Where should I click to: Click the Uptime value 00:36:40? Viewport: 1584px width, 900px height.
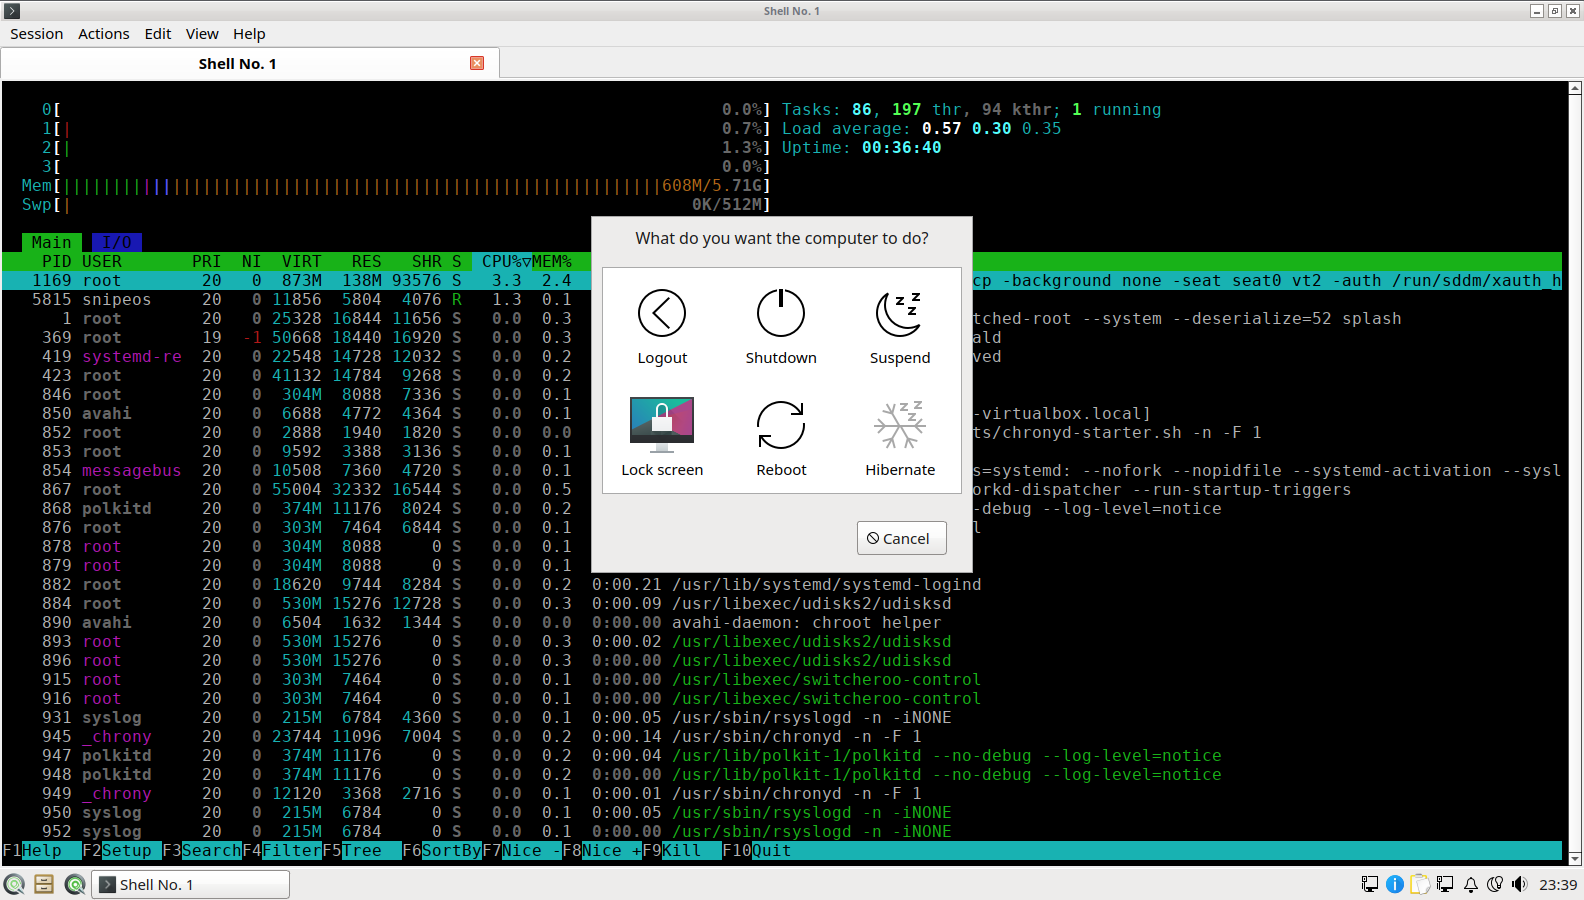pos(902,148)
